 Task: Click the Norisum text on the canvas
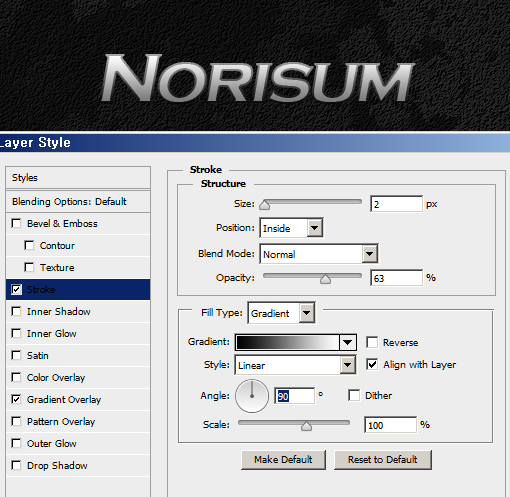[x=258, y=78]
